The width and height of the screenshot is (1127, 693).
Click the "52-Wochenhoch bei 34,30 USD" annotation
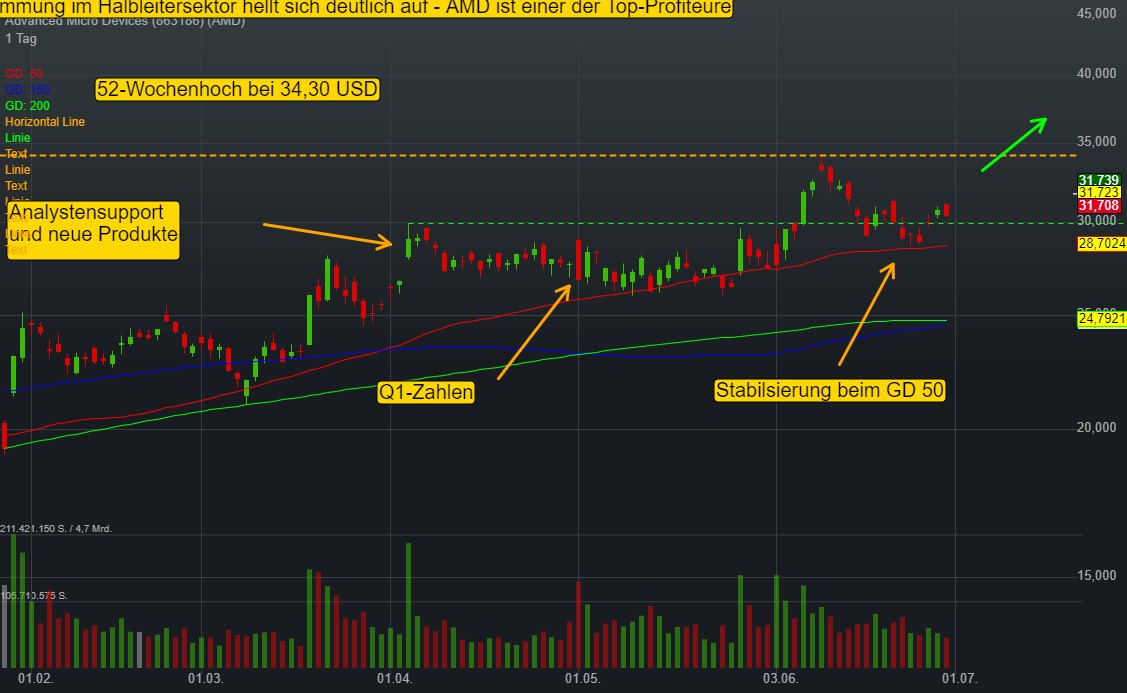pyautogui.click(x=237, y=89)
